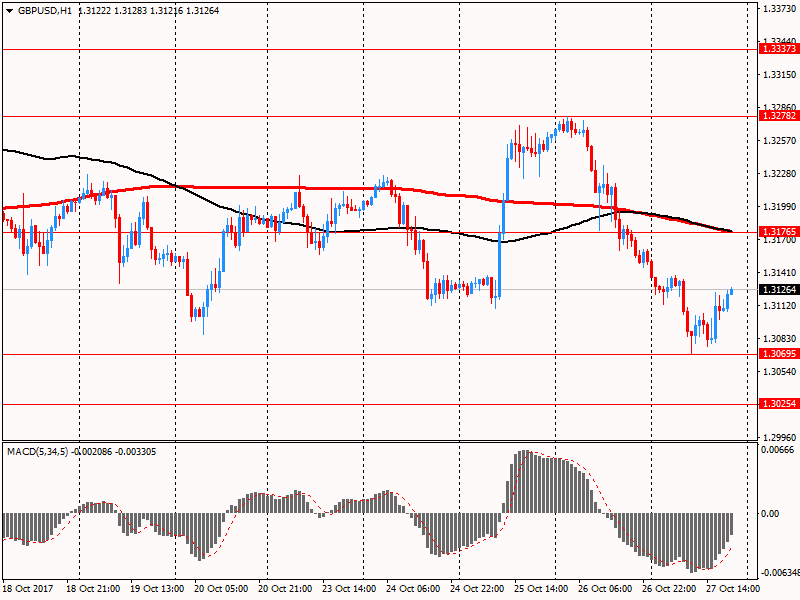Select the MACD(5,34,5) indicator label

coord(37,452)
